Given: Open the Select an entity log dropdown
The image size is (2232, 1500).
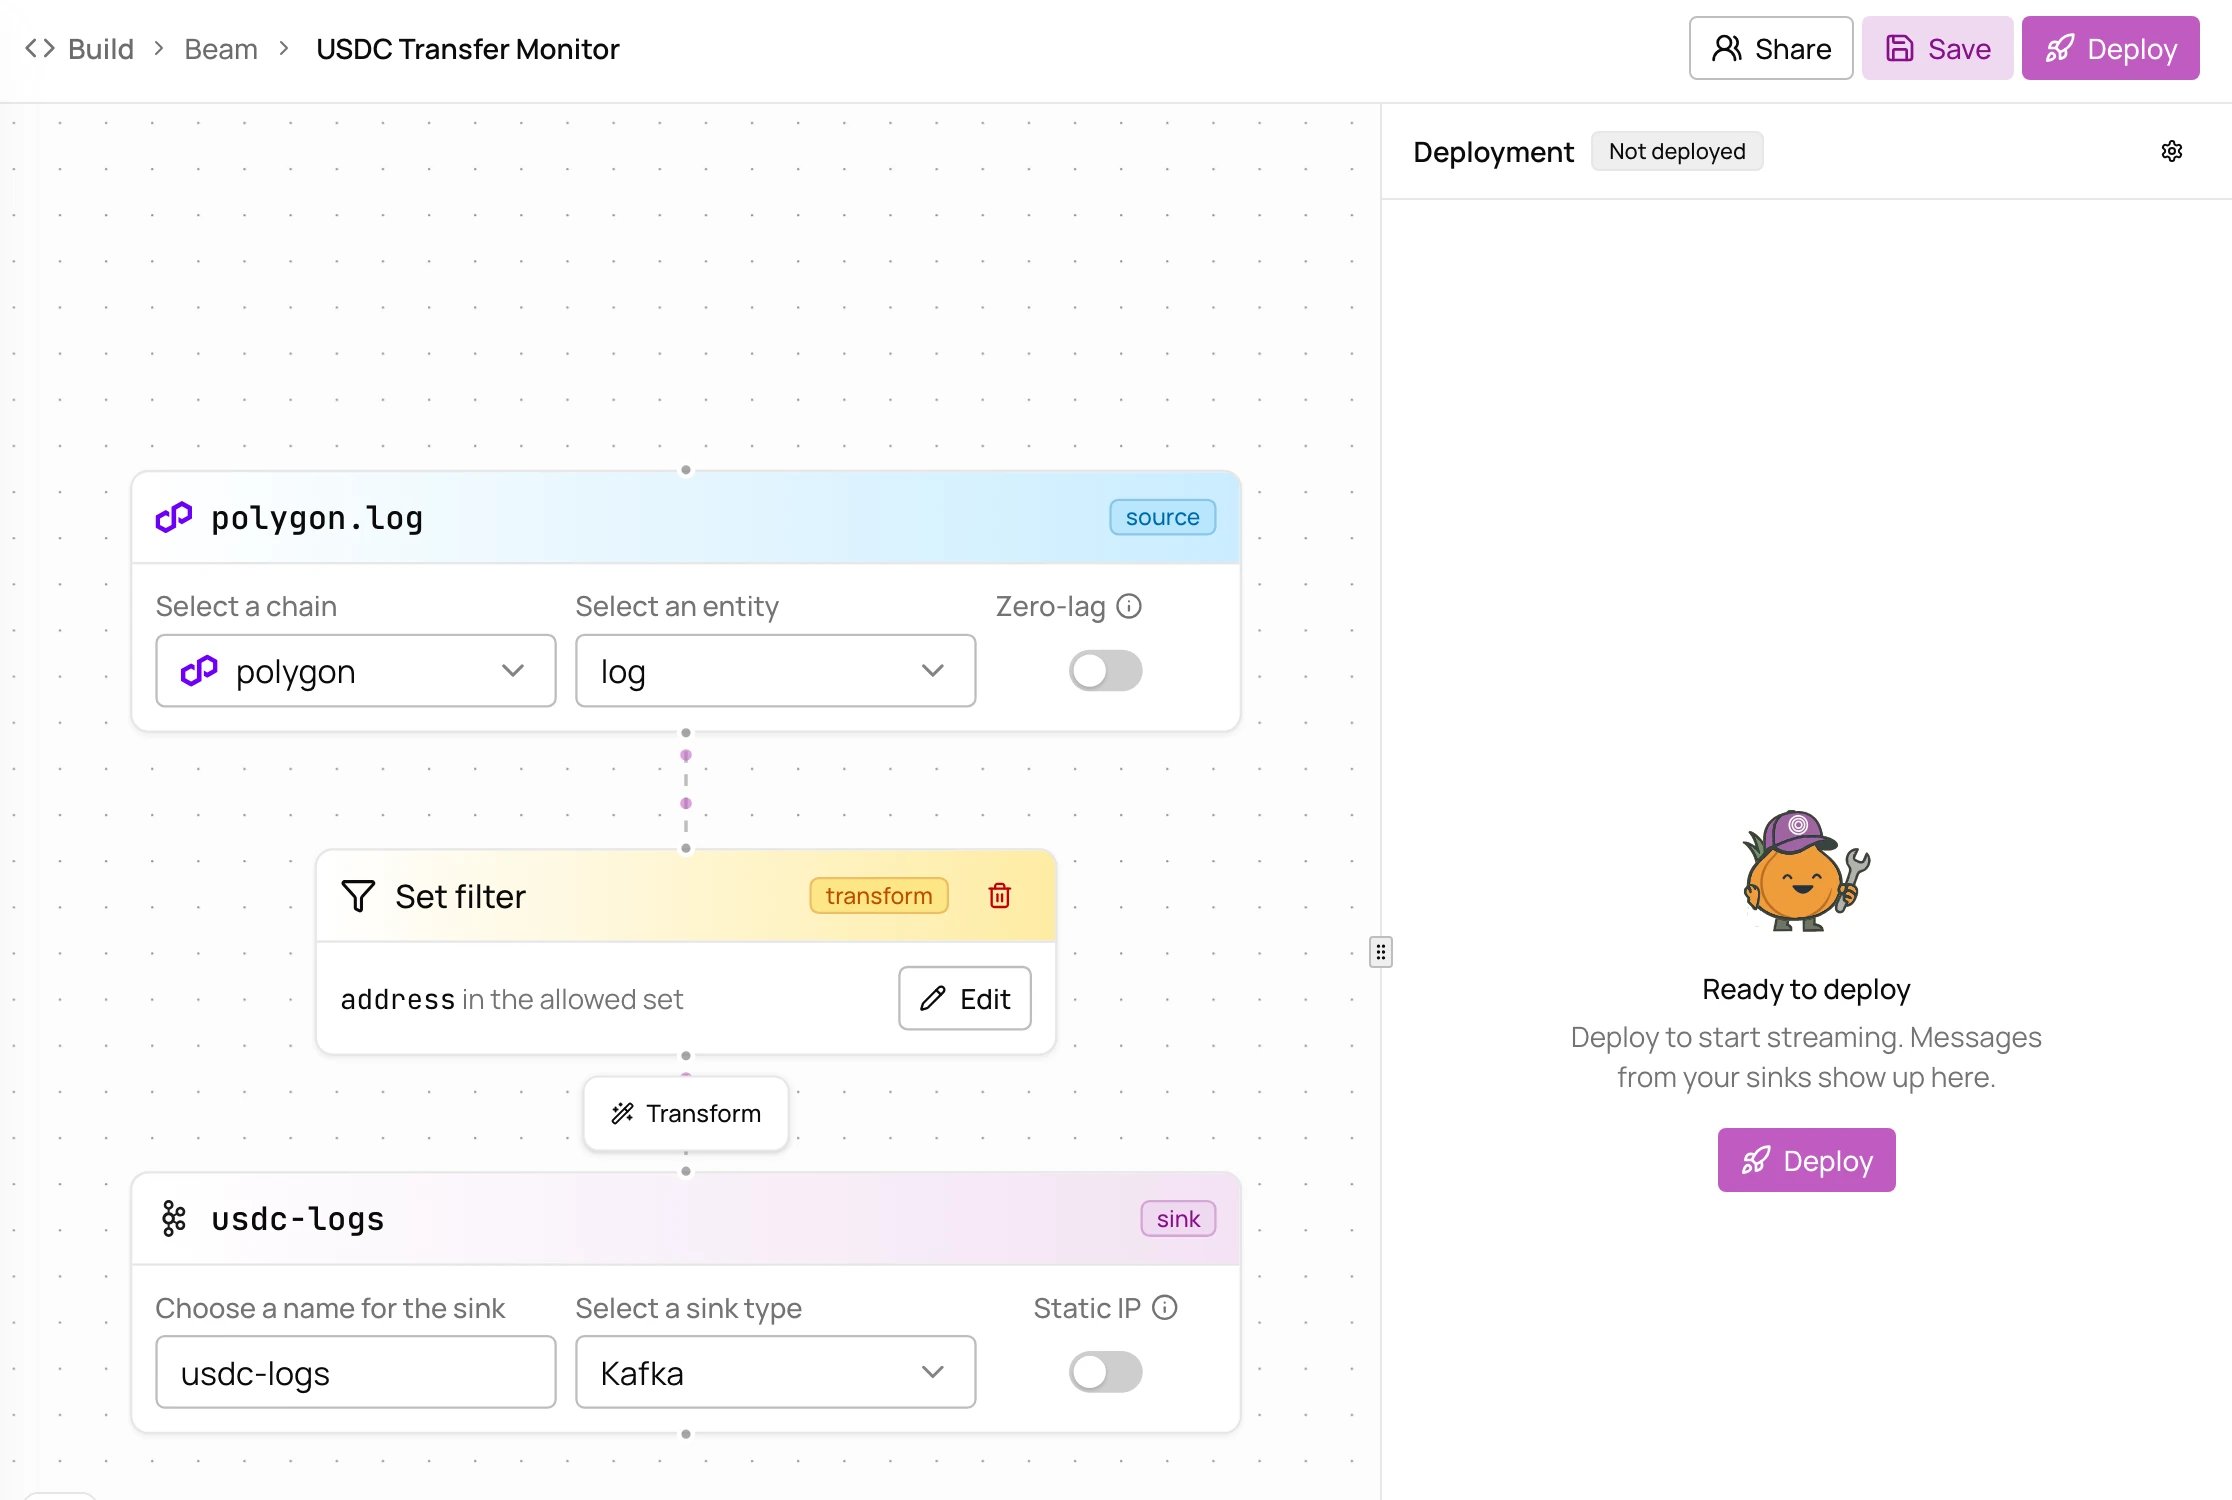Looking at the screenshot, I should tap(775, 670).
